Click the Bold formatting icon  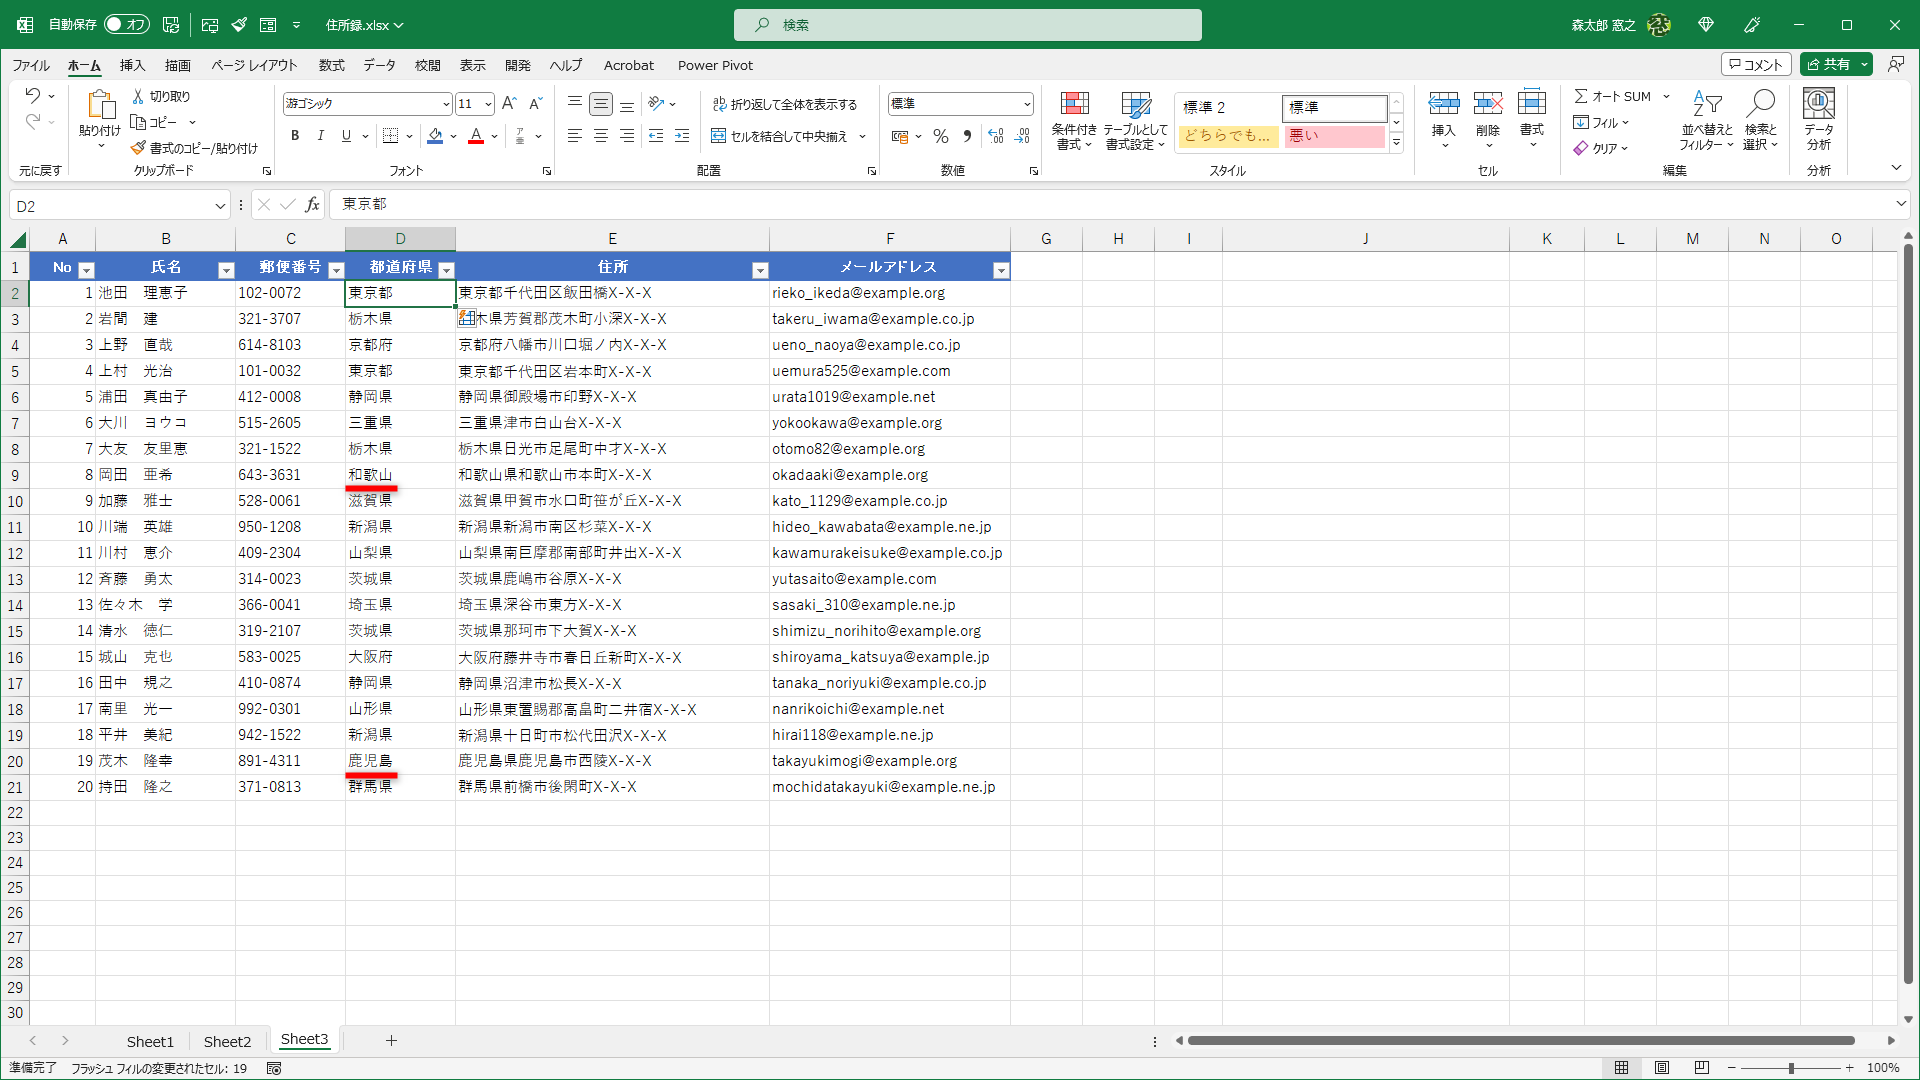(295, 136)
